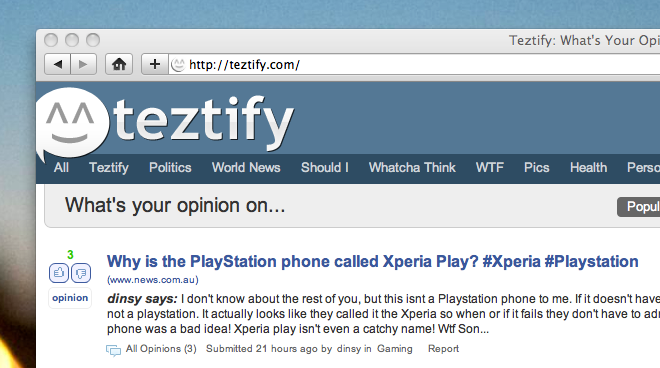Open the Should I category
The image size is (660, 368).
(325, 168)
